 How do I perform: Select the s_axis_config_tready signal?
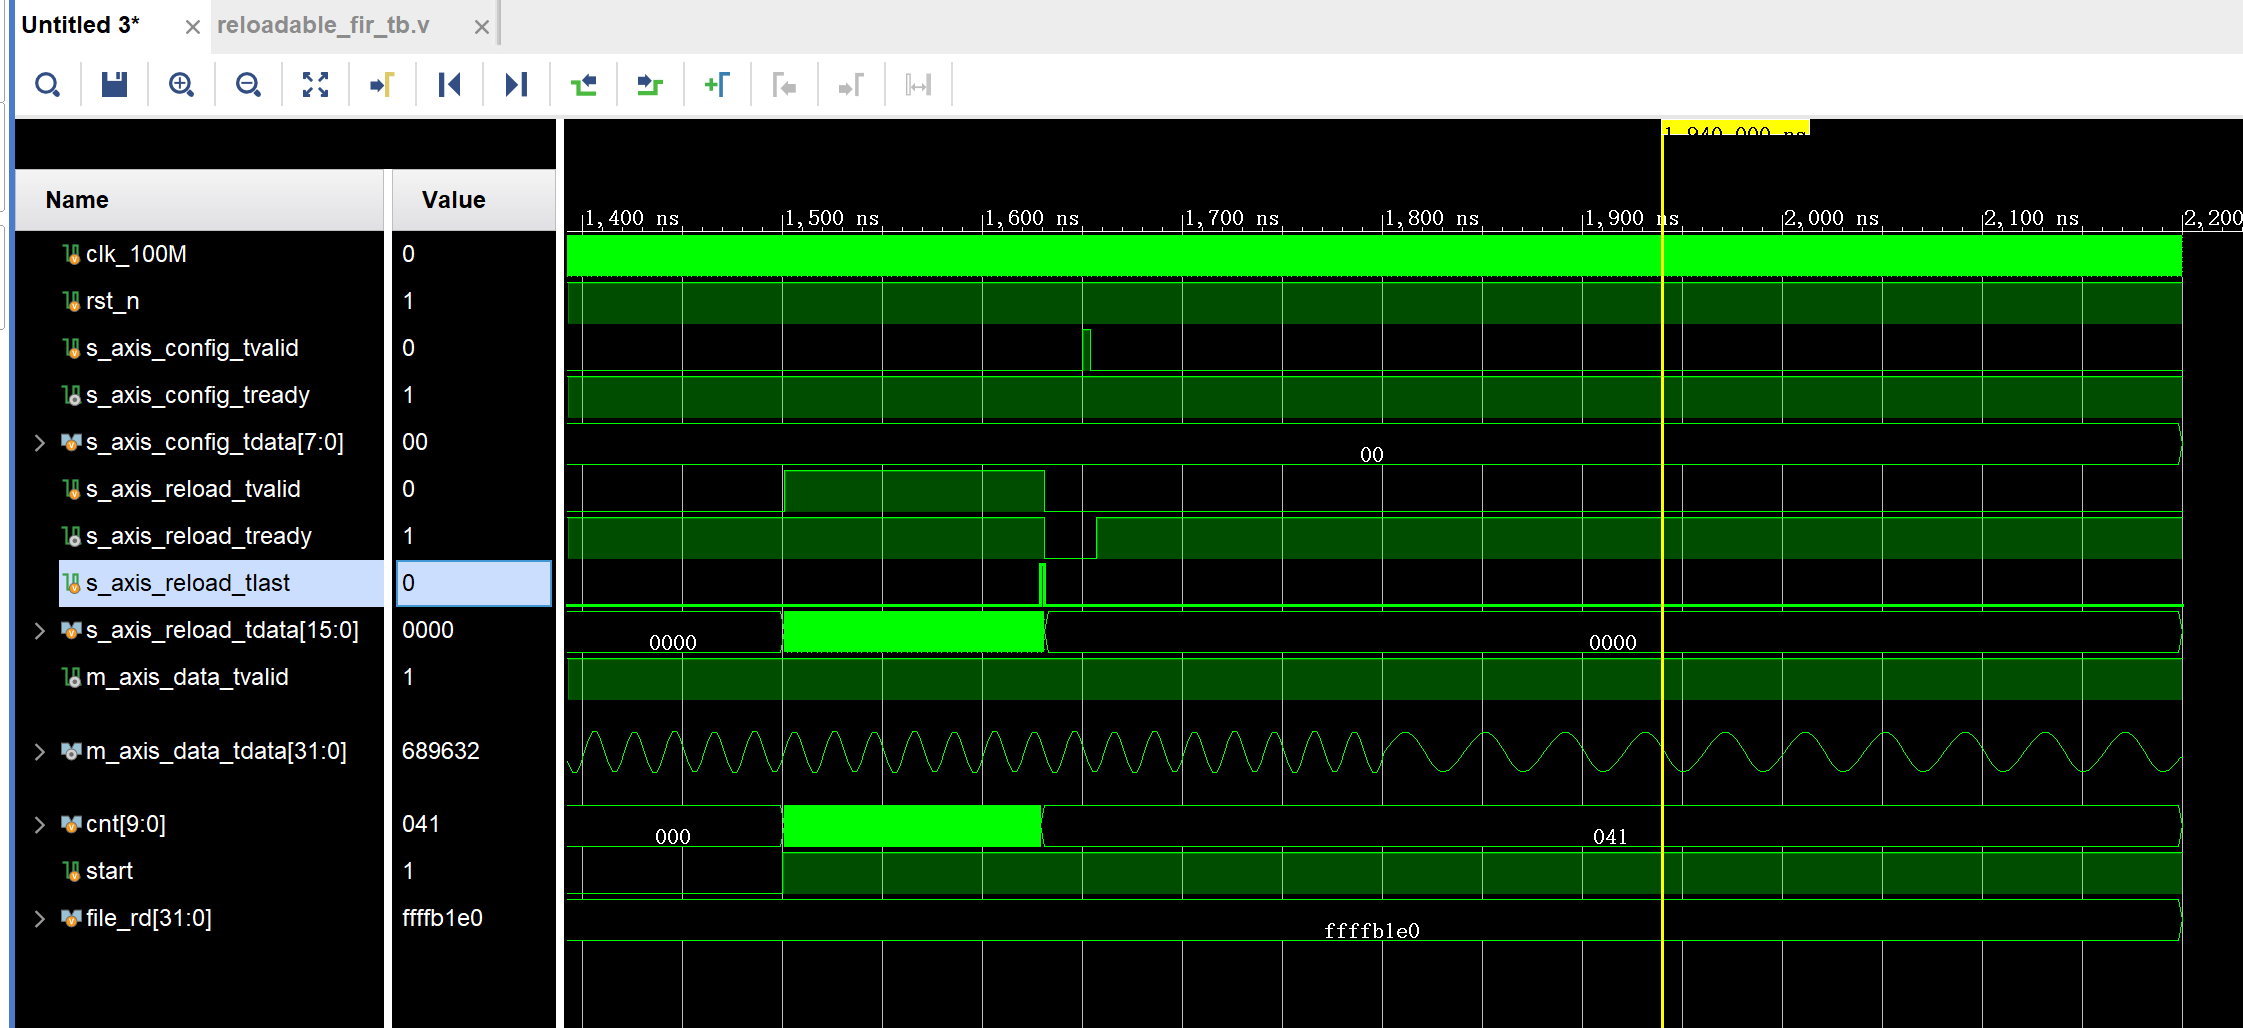(x=197, y=395)
